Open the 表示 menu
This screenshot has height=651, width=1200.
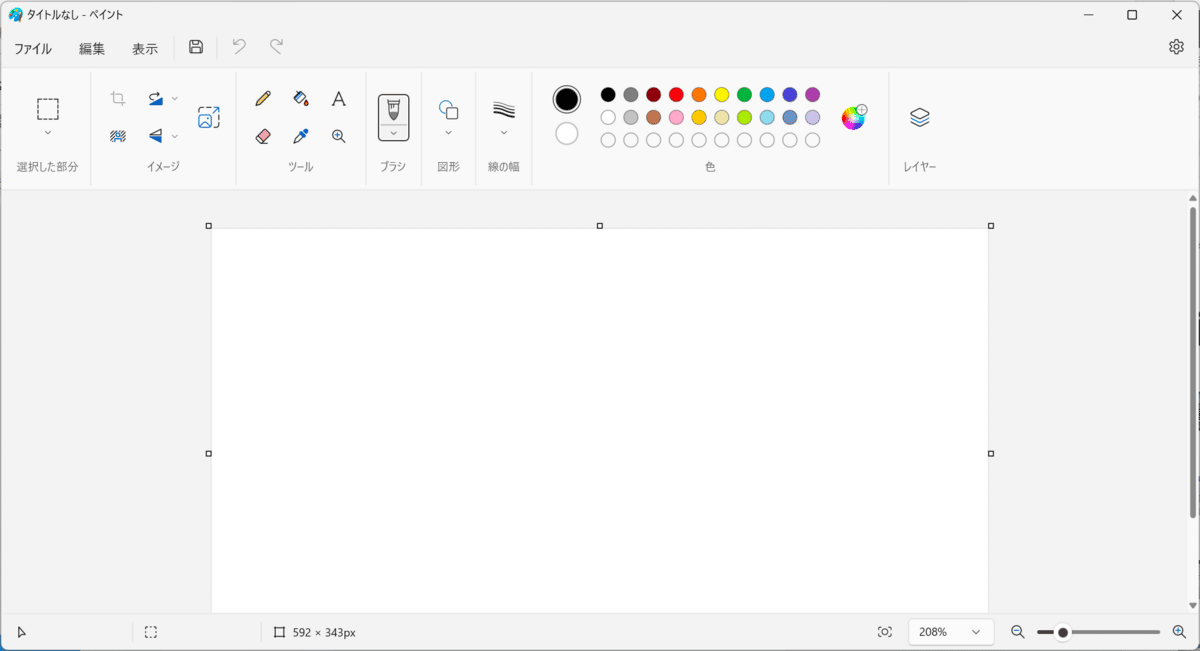tap(145, 48)
